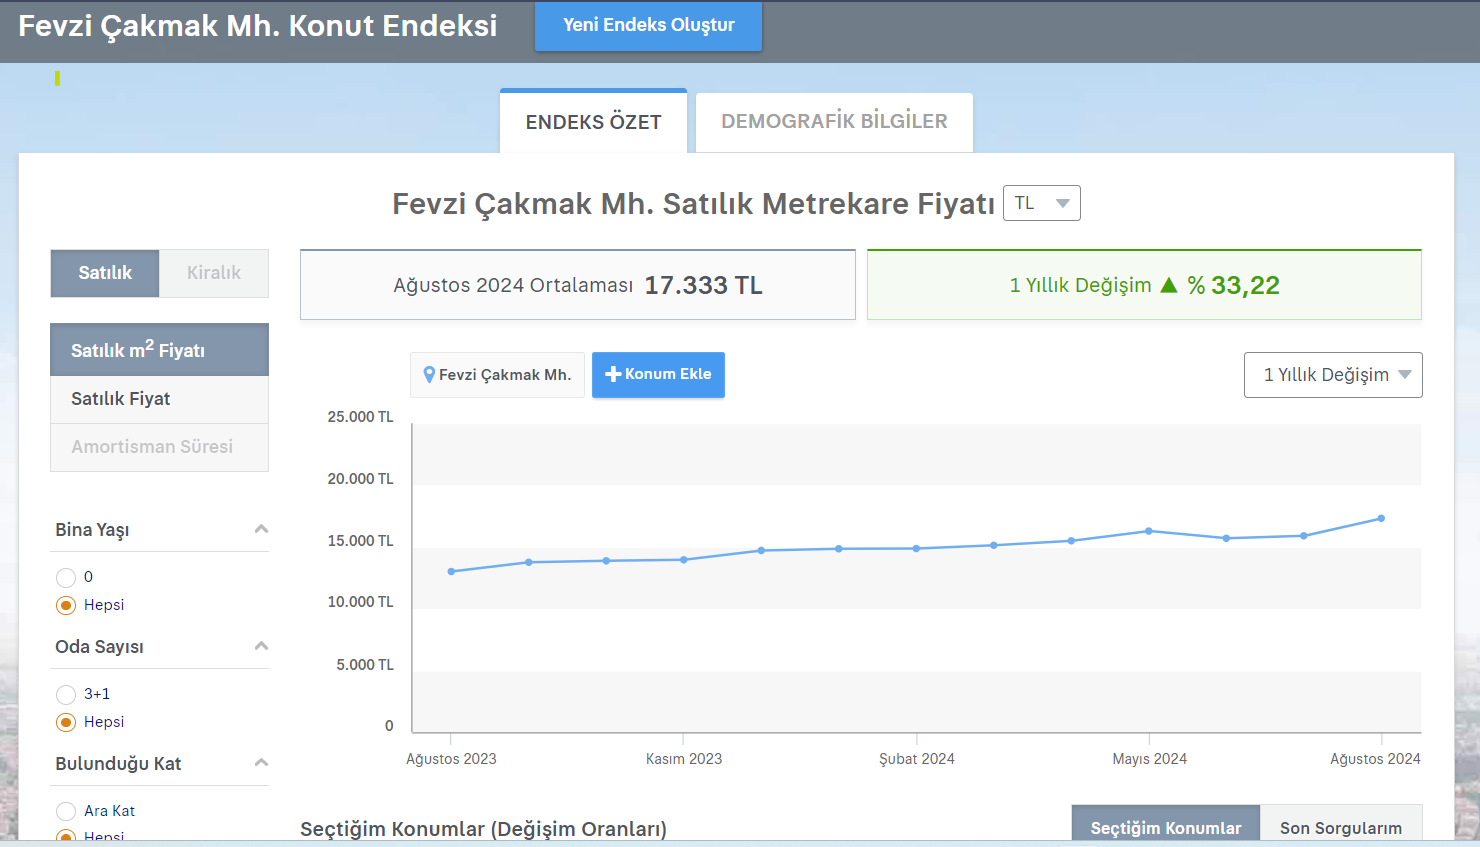Click the location pin icon on chip

(429, 375)
